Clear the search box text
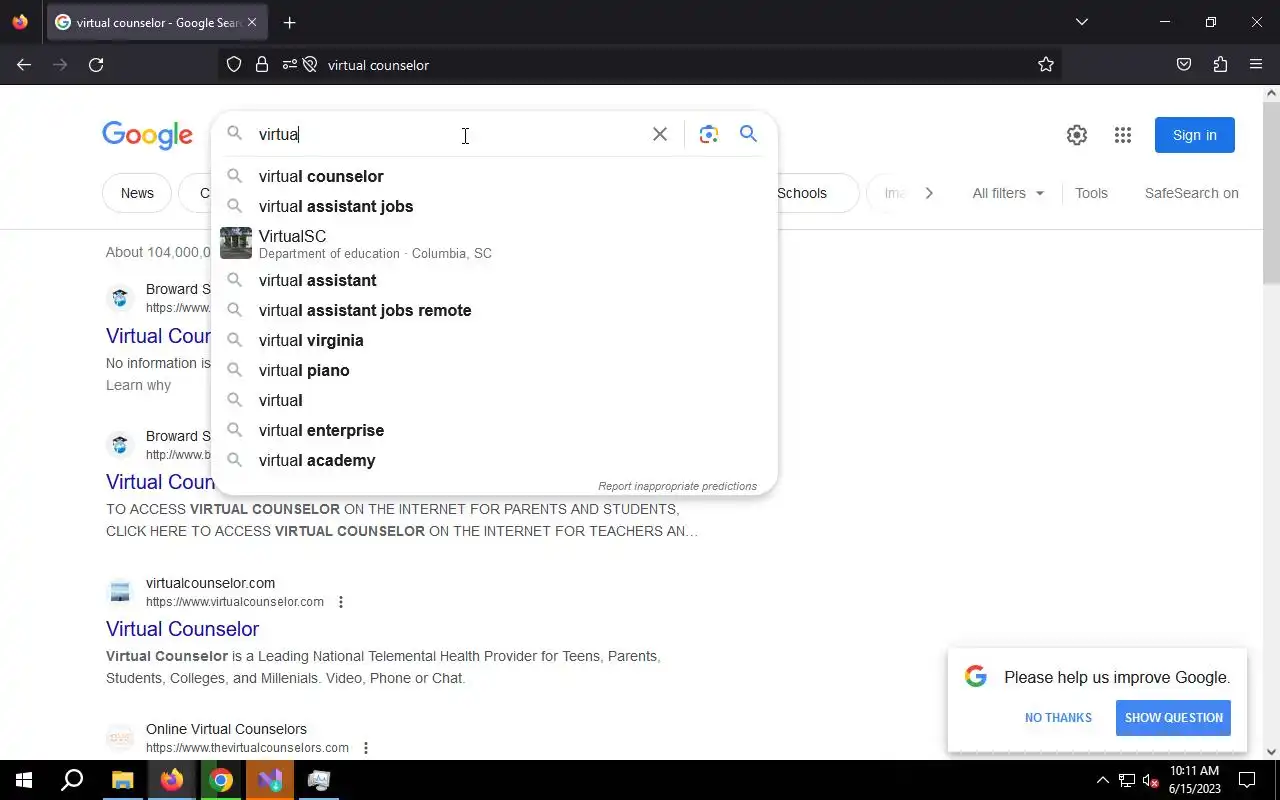 pos(660,134)
